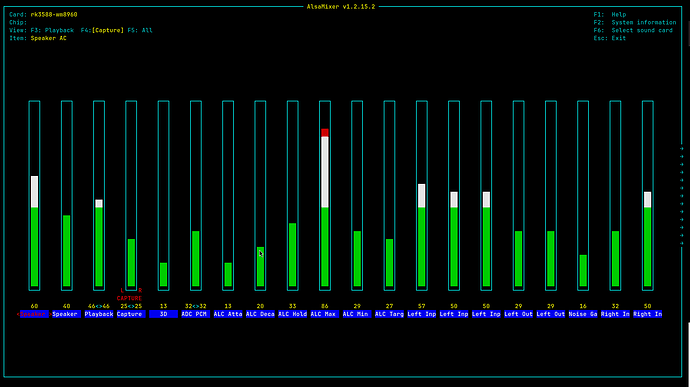Toggle the red CAPTURE indicator under Capture
Image resolution: width=690 pixels, height=387 pixels.
pyautogui.click(x=129, y=299)
